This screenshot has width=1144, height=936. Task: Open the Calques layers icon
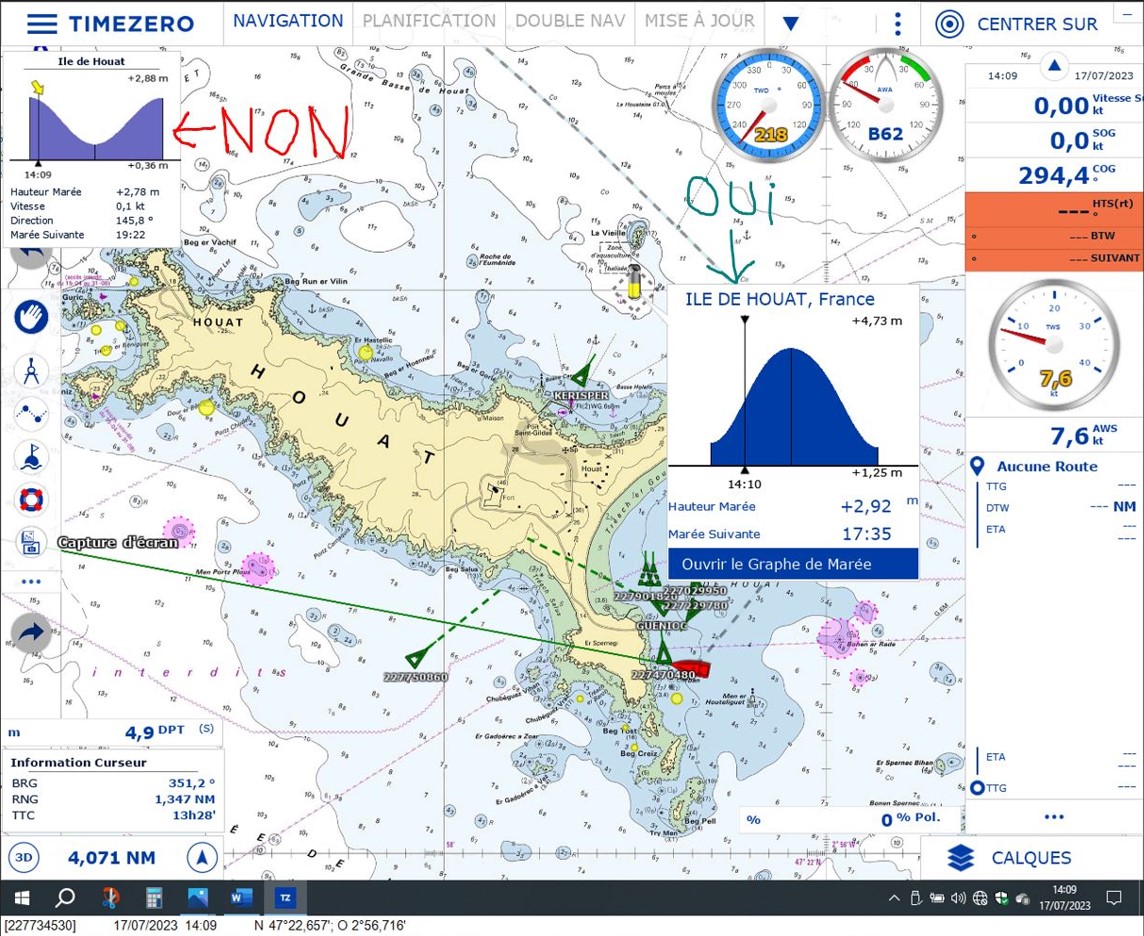click(x=960, y=858)
